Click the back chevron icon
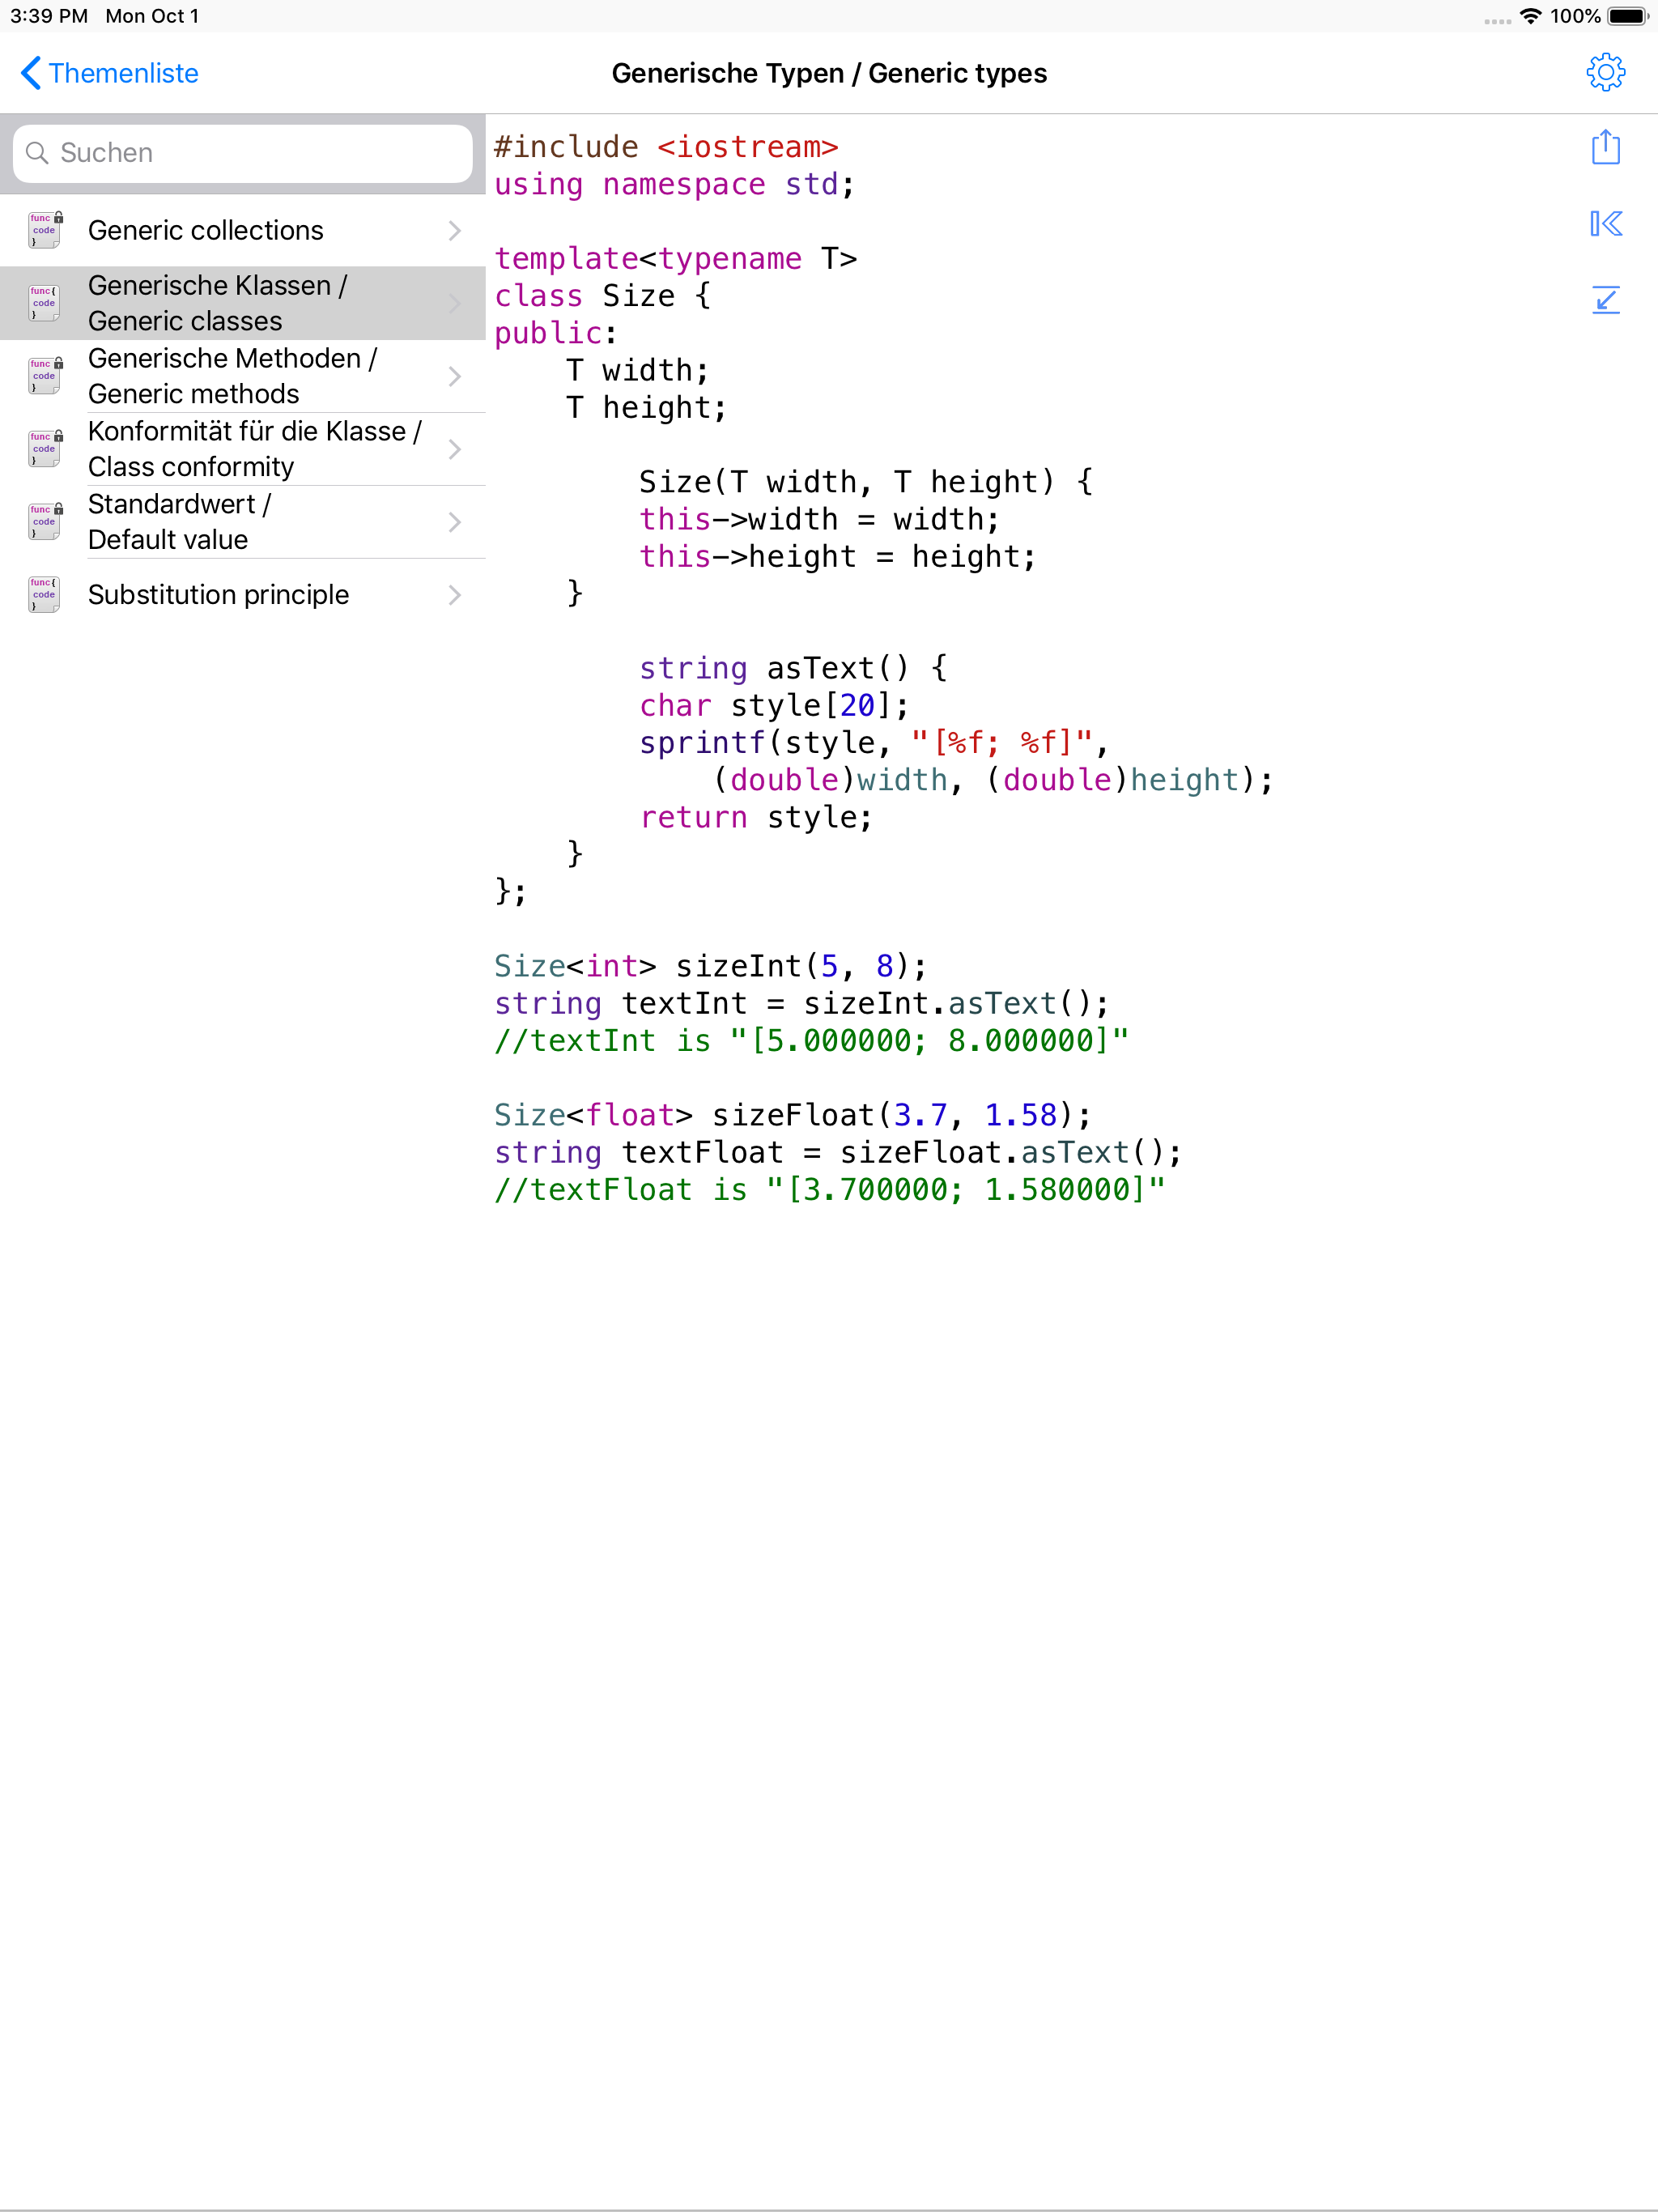Screen dimensions: 1658x2212 point(31,73)
